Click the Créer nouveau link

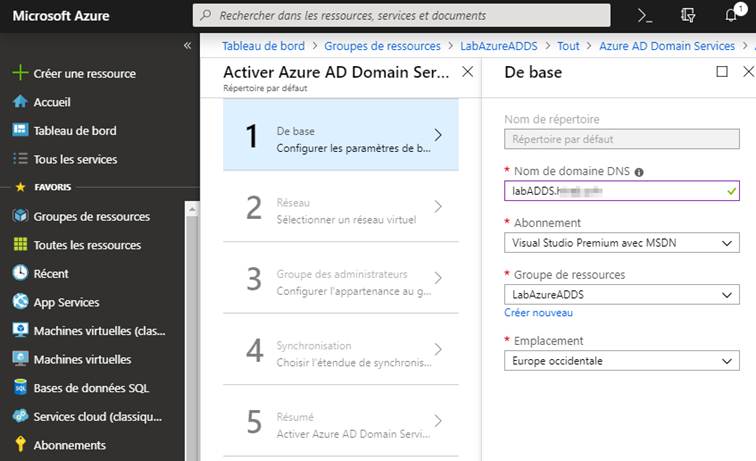(538, 312)
